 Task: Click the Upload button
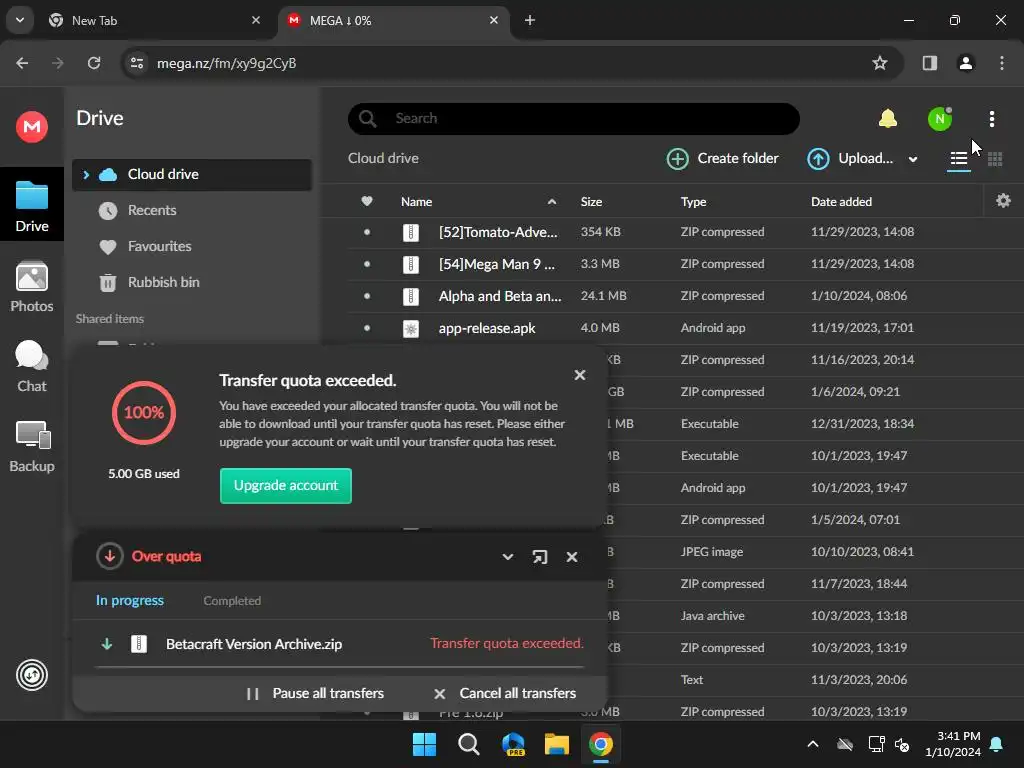tap(850, 159)
